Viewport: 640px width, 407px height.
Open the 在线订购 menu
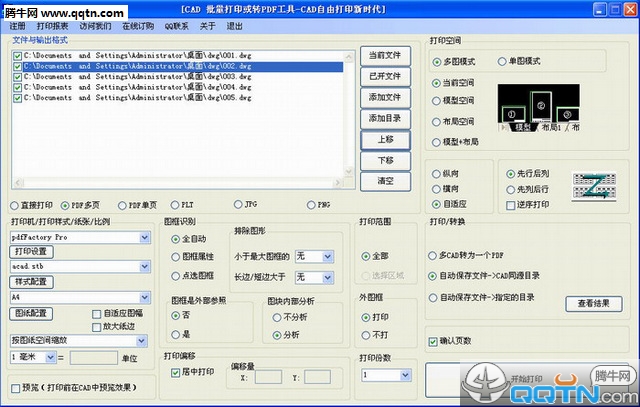(x=138, y=26)
